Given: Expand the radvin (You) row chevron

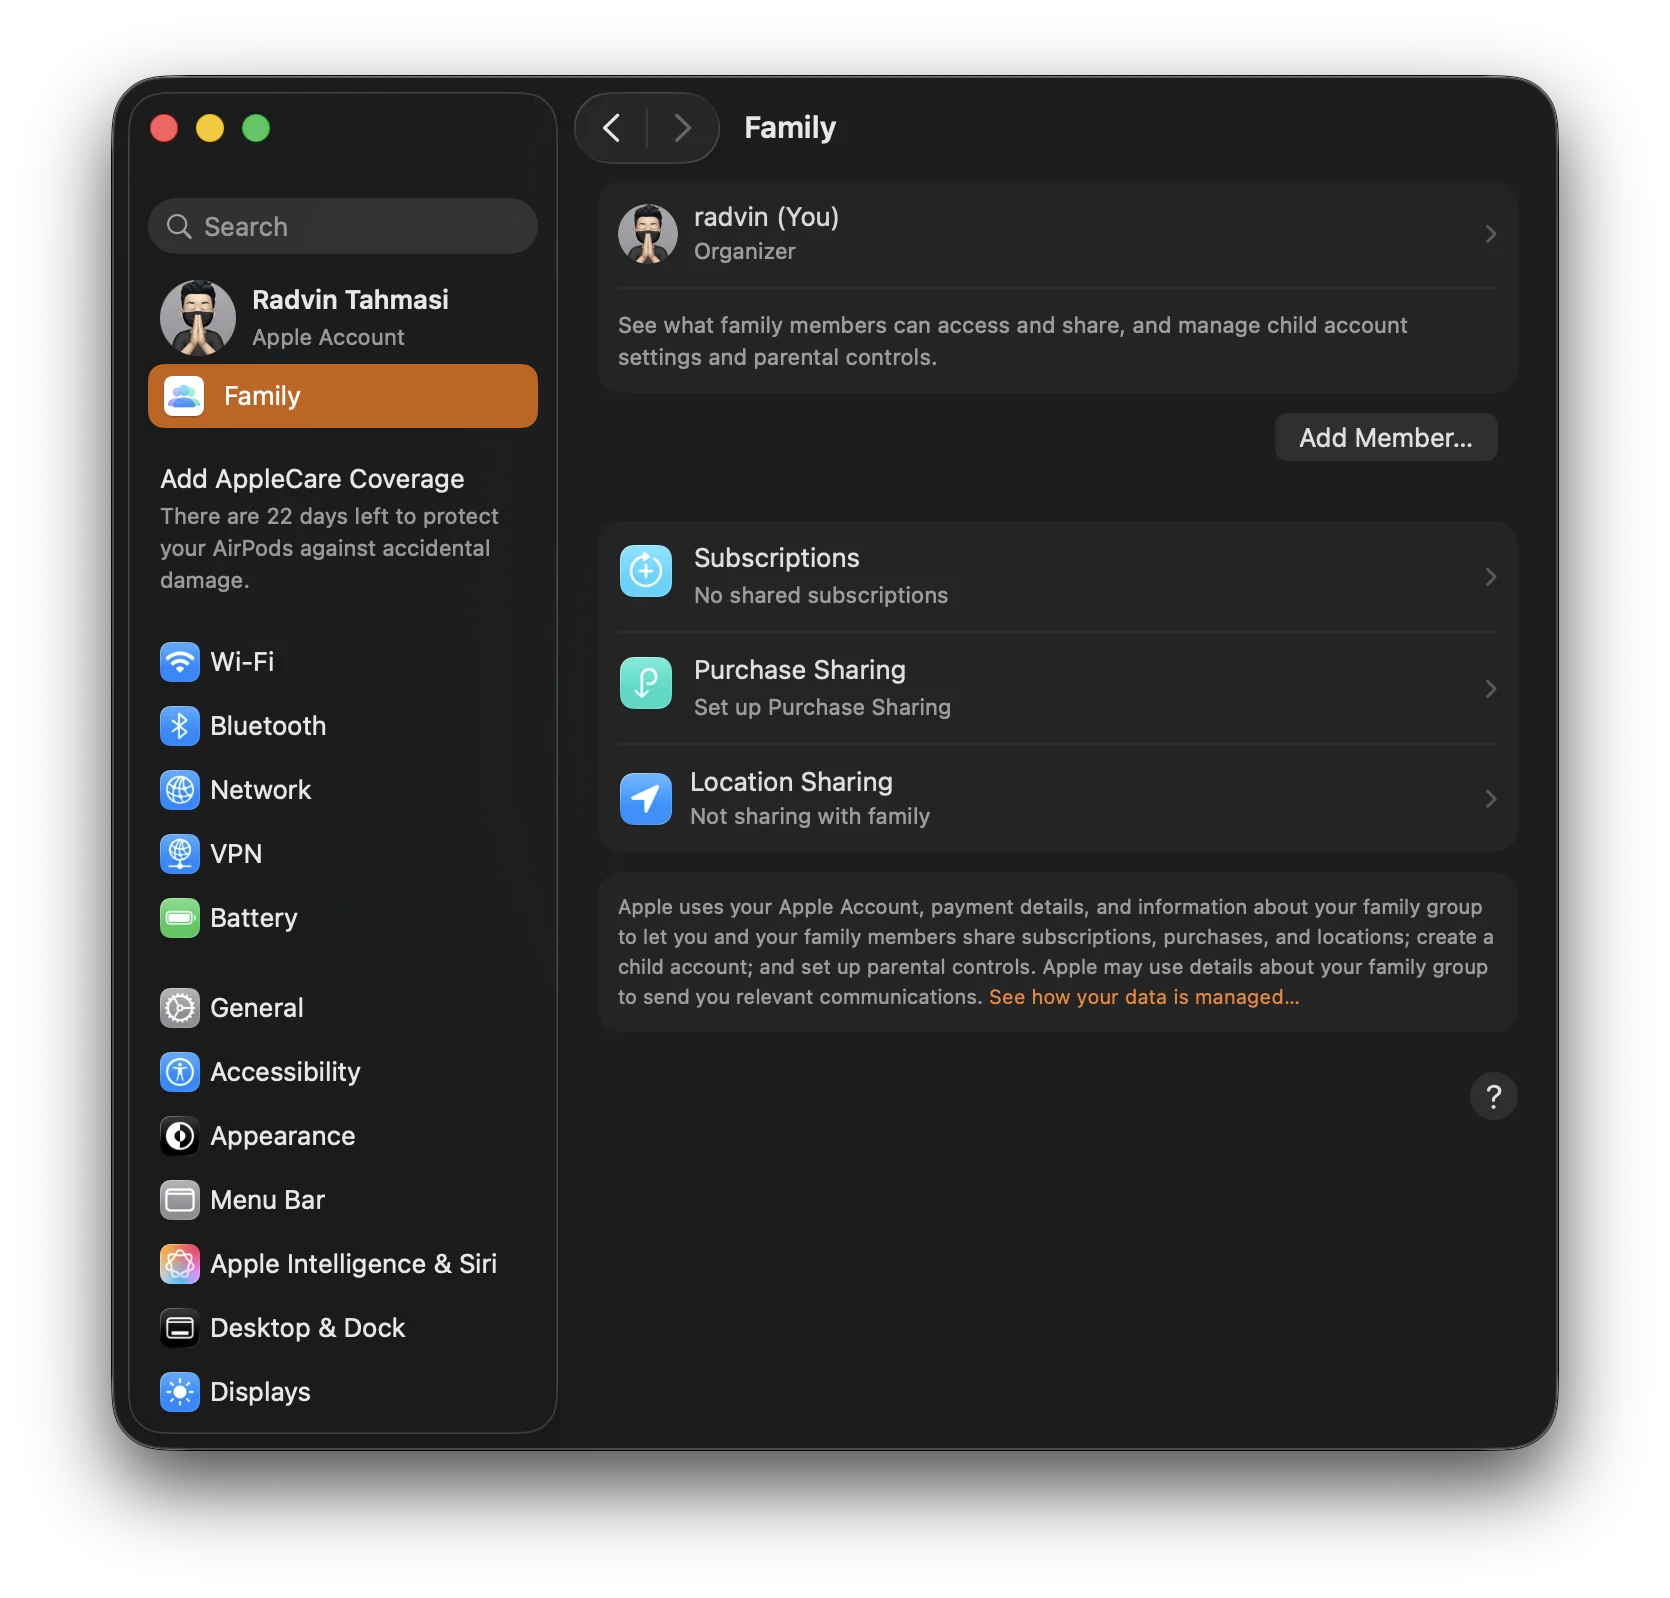Looking at the screenshot, I should click(1490, 234).
